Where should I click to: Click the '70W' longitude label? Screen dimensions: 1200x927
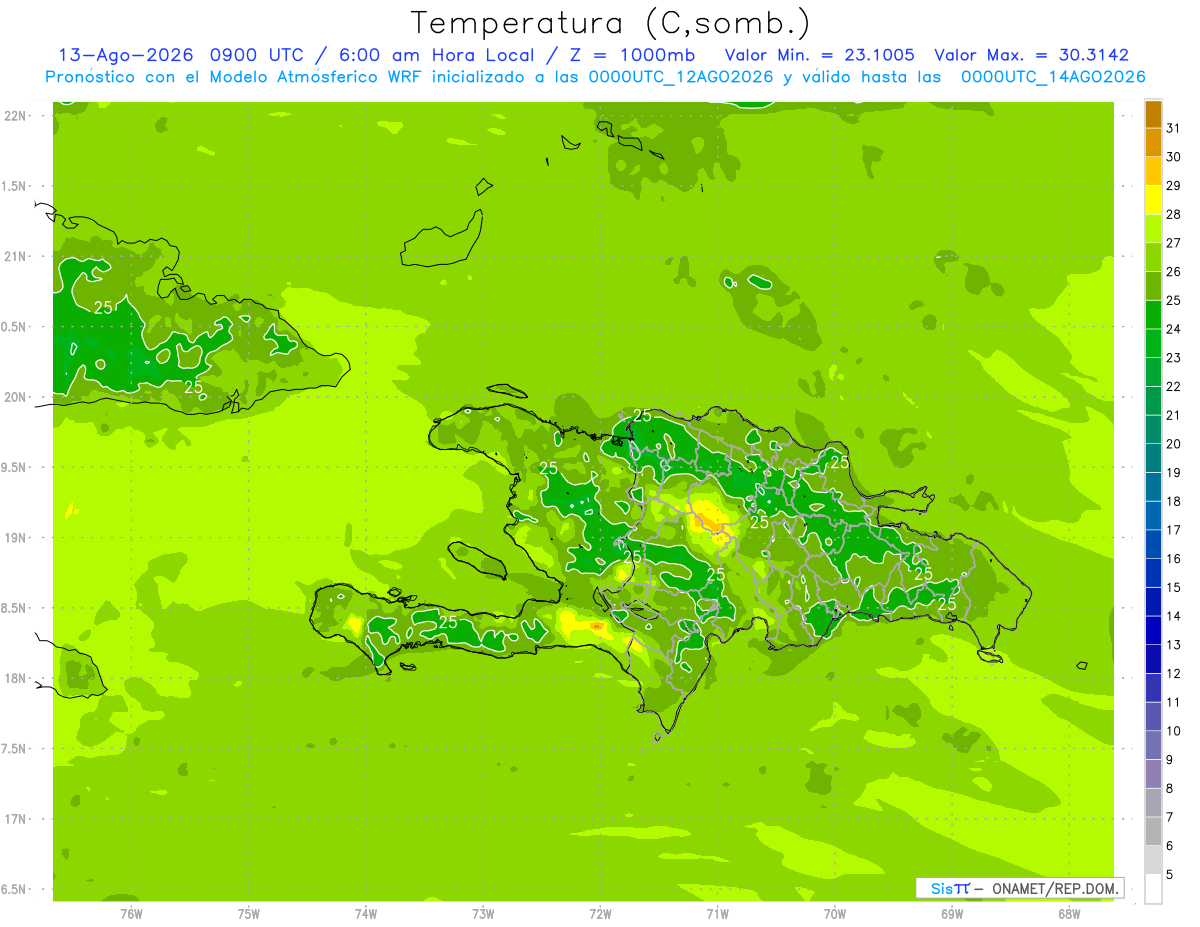835,913
